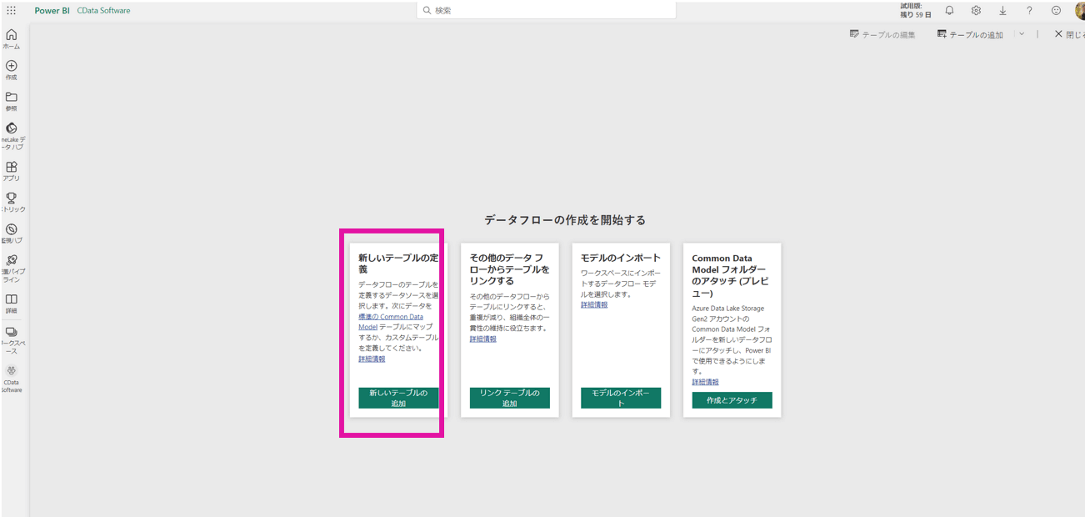Open アプリ (Apps) in the sidebar
1085x517 pixels.
click(x=11, y=170)
